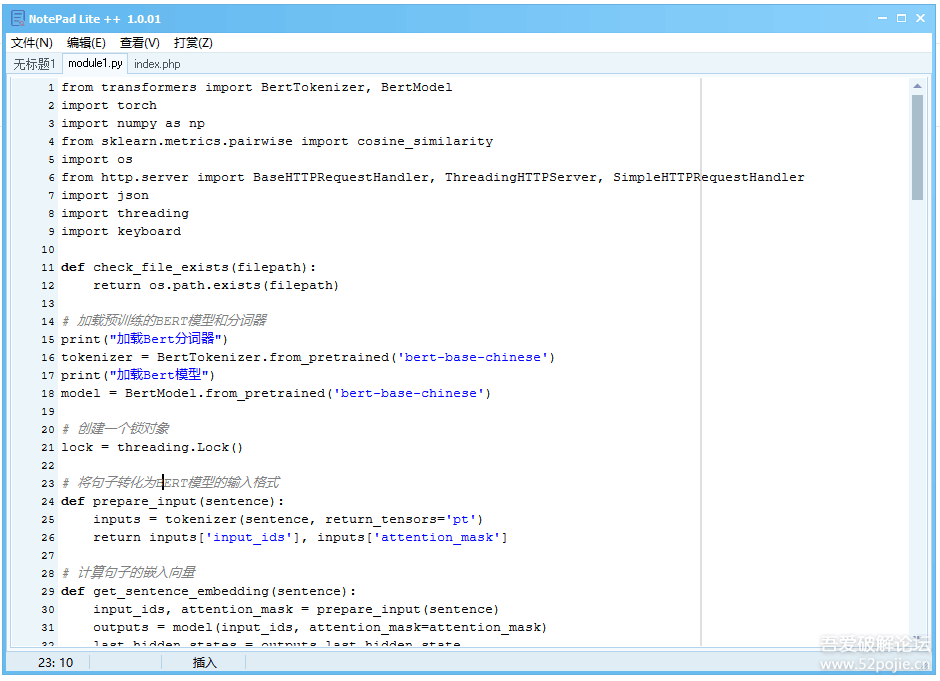Click the scrollbar up arrow

pyautogui.click(x=917, y=87)
